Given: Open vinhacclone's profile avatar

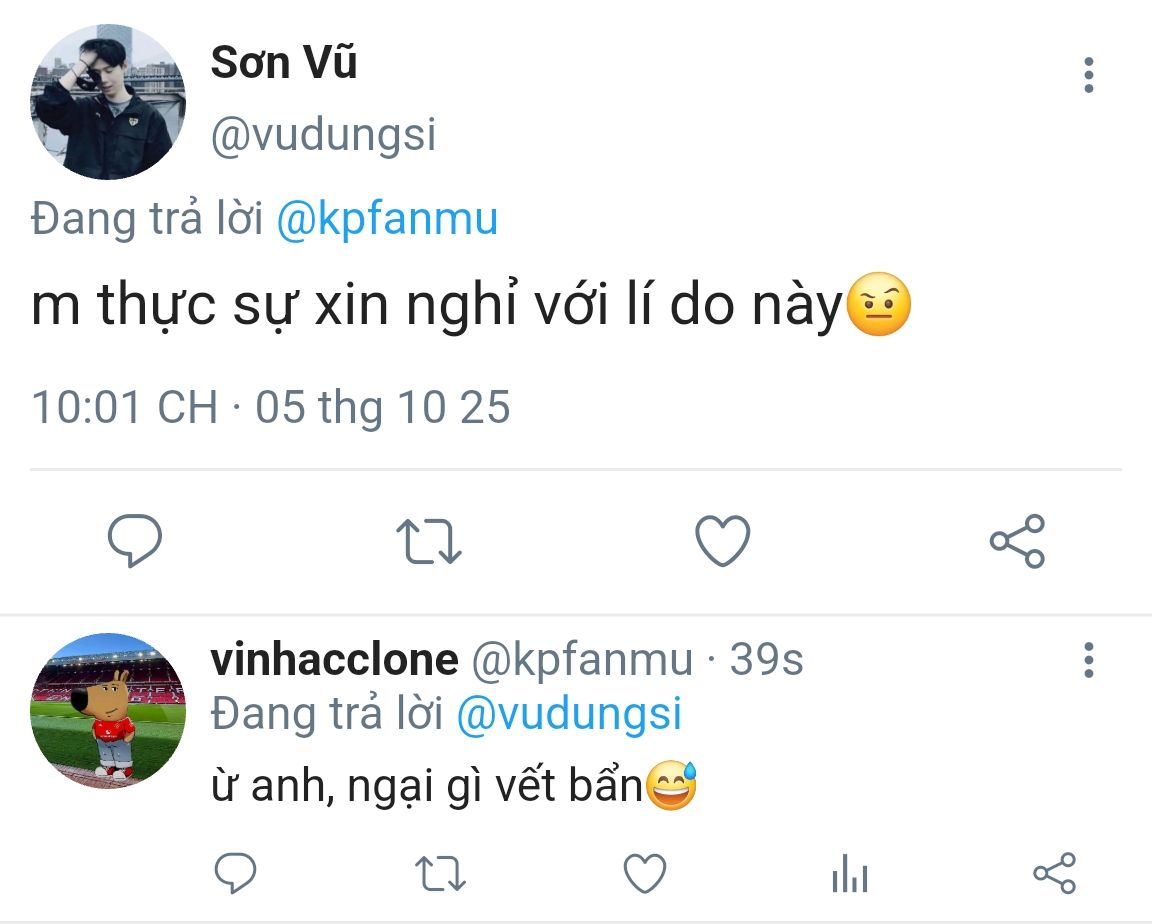Looking at the screenshot, I should pos(108,710).
